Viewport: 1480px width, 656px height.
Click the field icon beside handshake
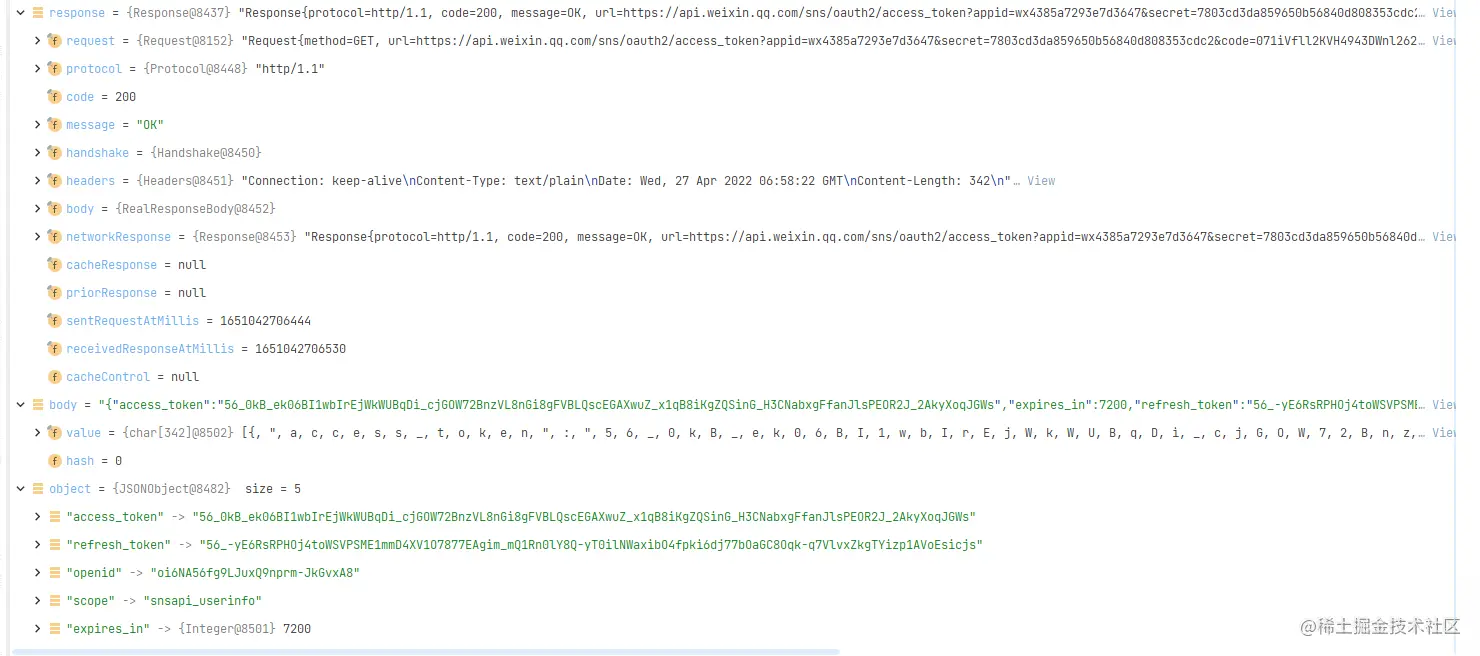point(55,153)
